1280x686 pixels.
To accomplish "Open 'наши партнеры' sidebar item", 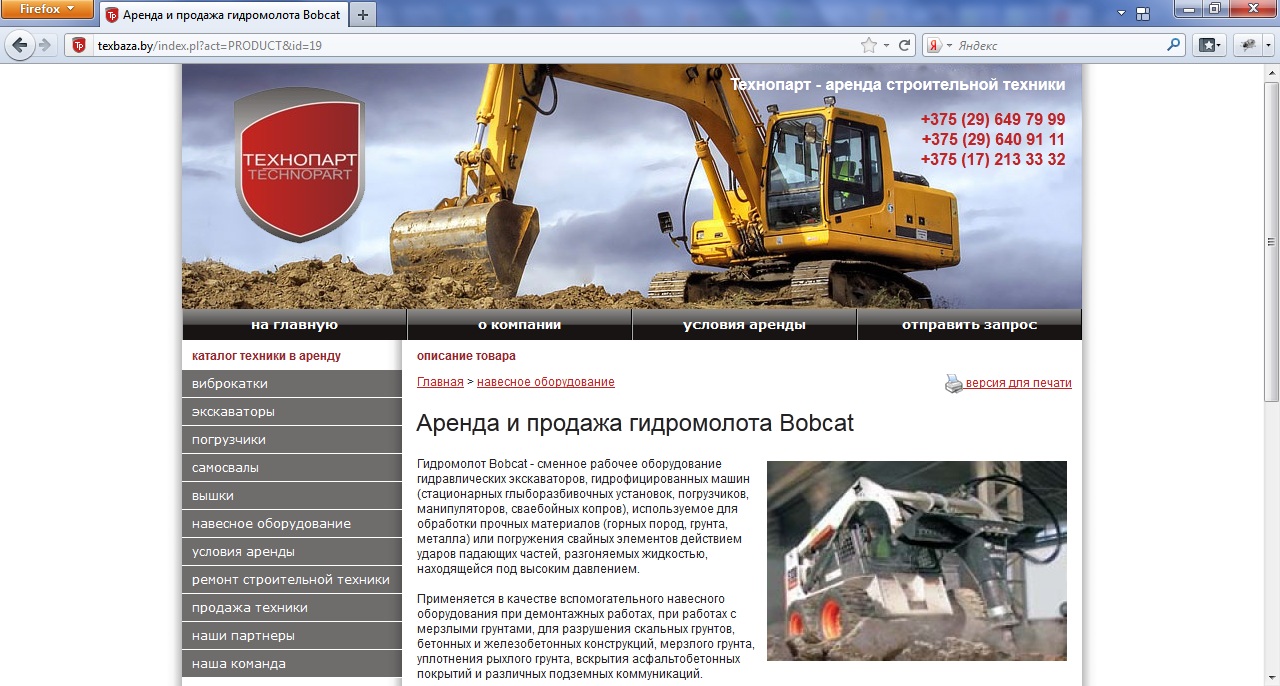I will click(x=292, y=636).
